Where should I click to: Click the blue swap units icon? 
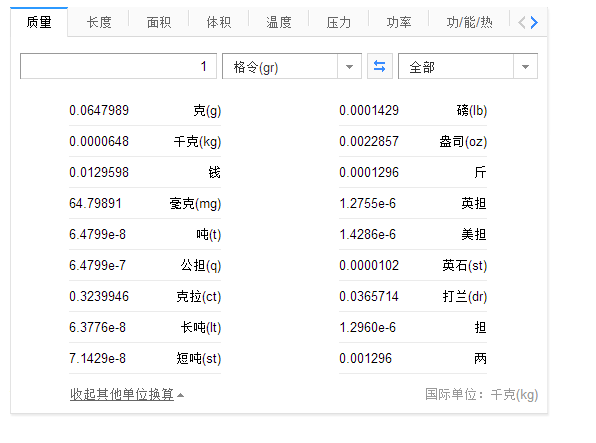(x=379, y=67)
